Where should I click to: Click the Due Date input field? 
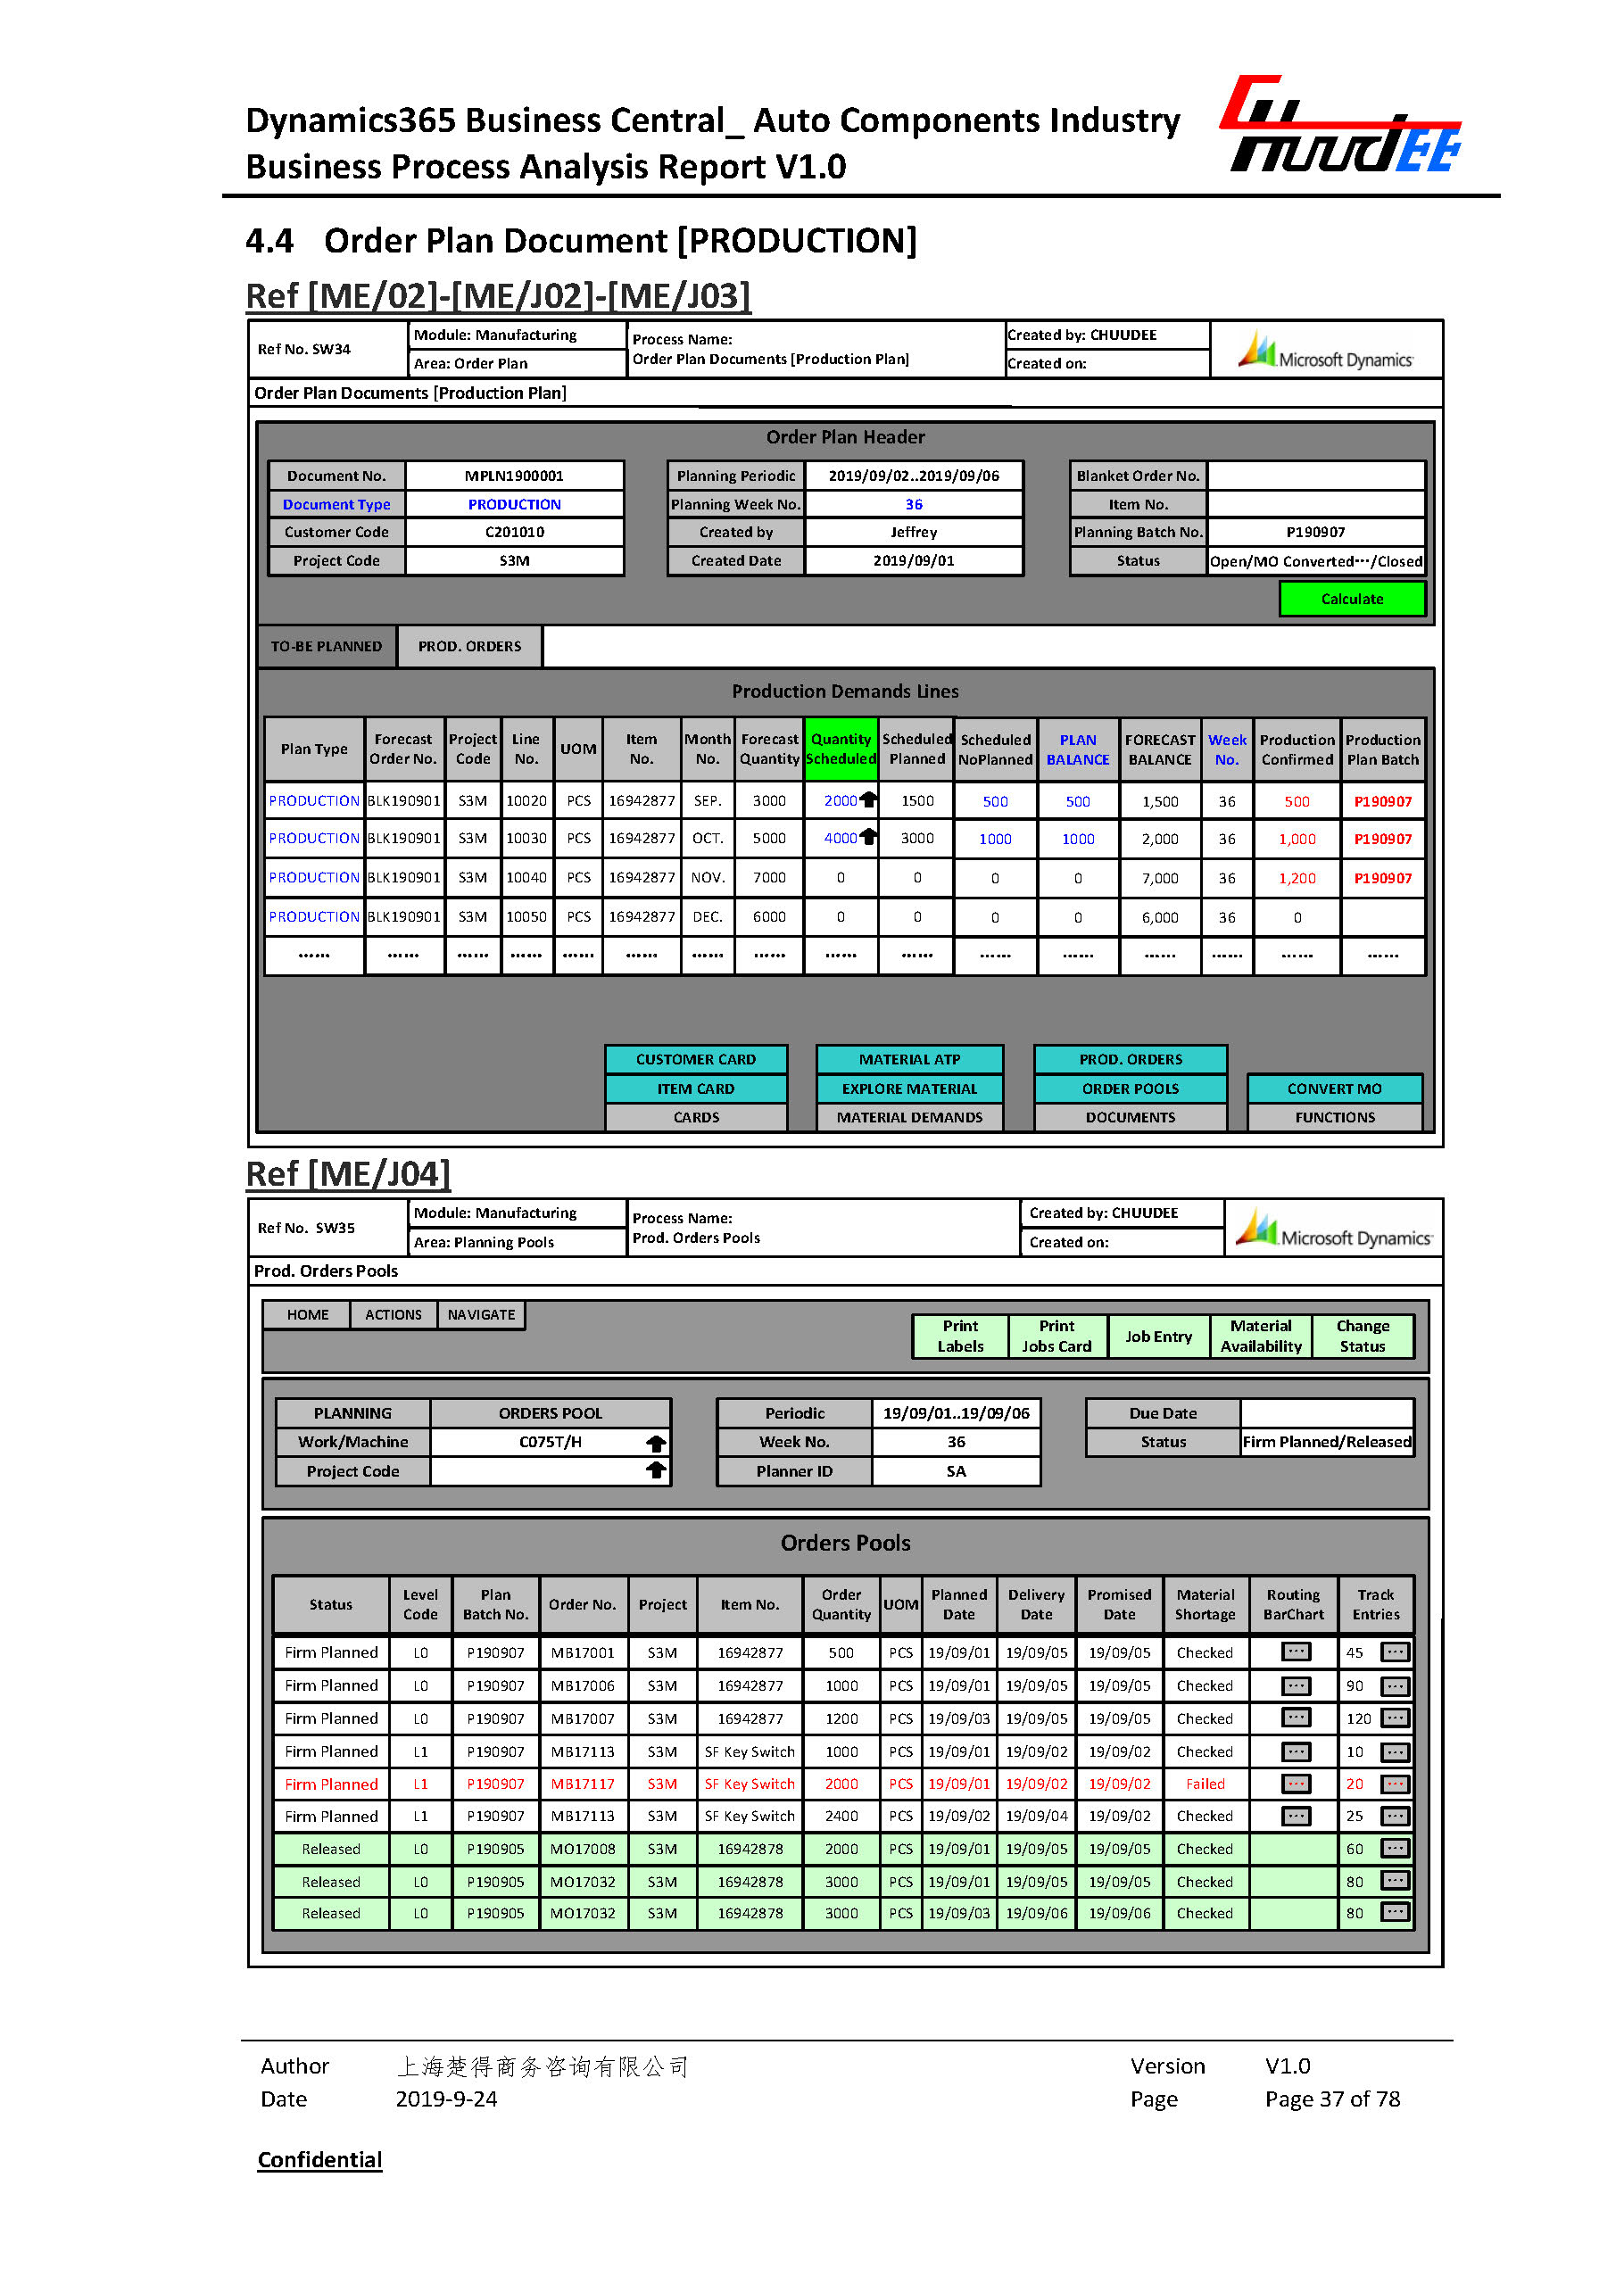coord(1326,1413)
